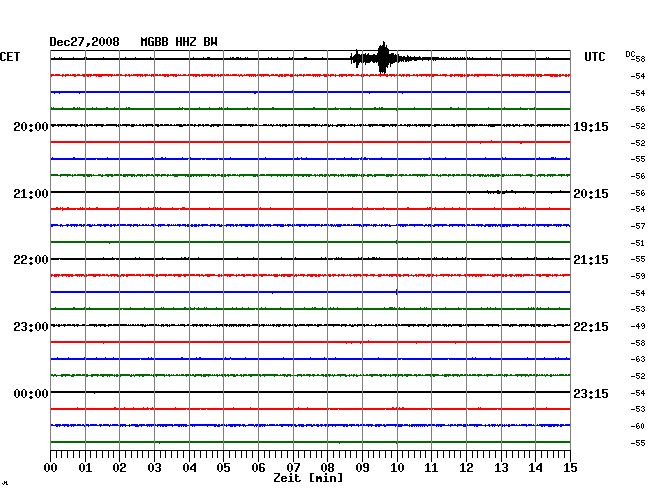Click minute axis label 03
650x494 pixels.
coord(154,468)
